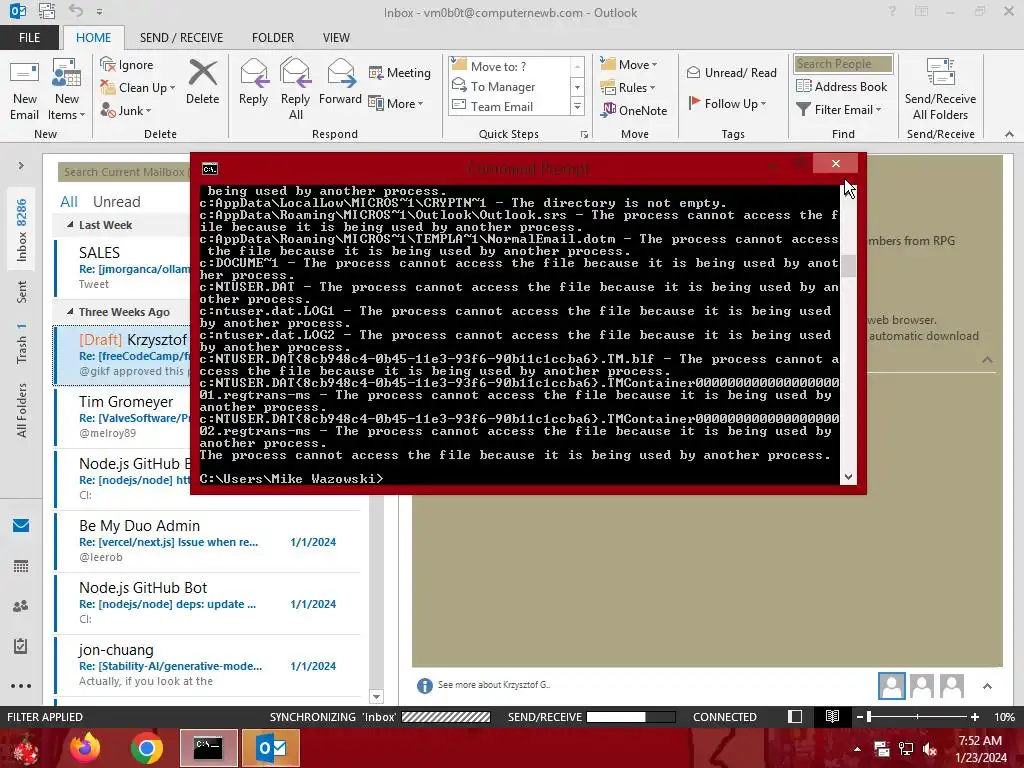Open Sent folder in folder pane
Viewport: 1024px width, 768px height.
[x=22, y=292]
